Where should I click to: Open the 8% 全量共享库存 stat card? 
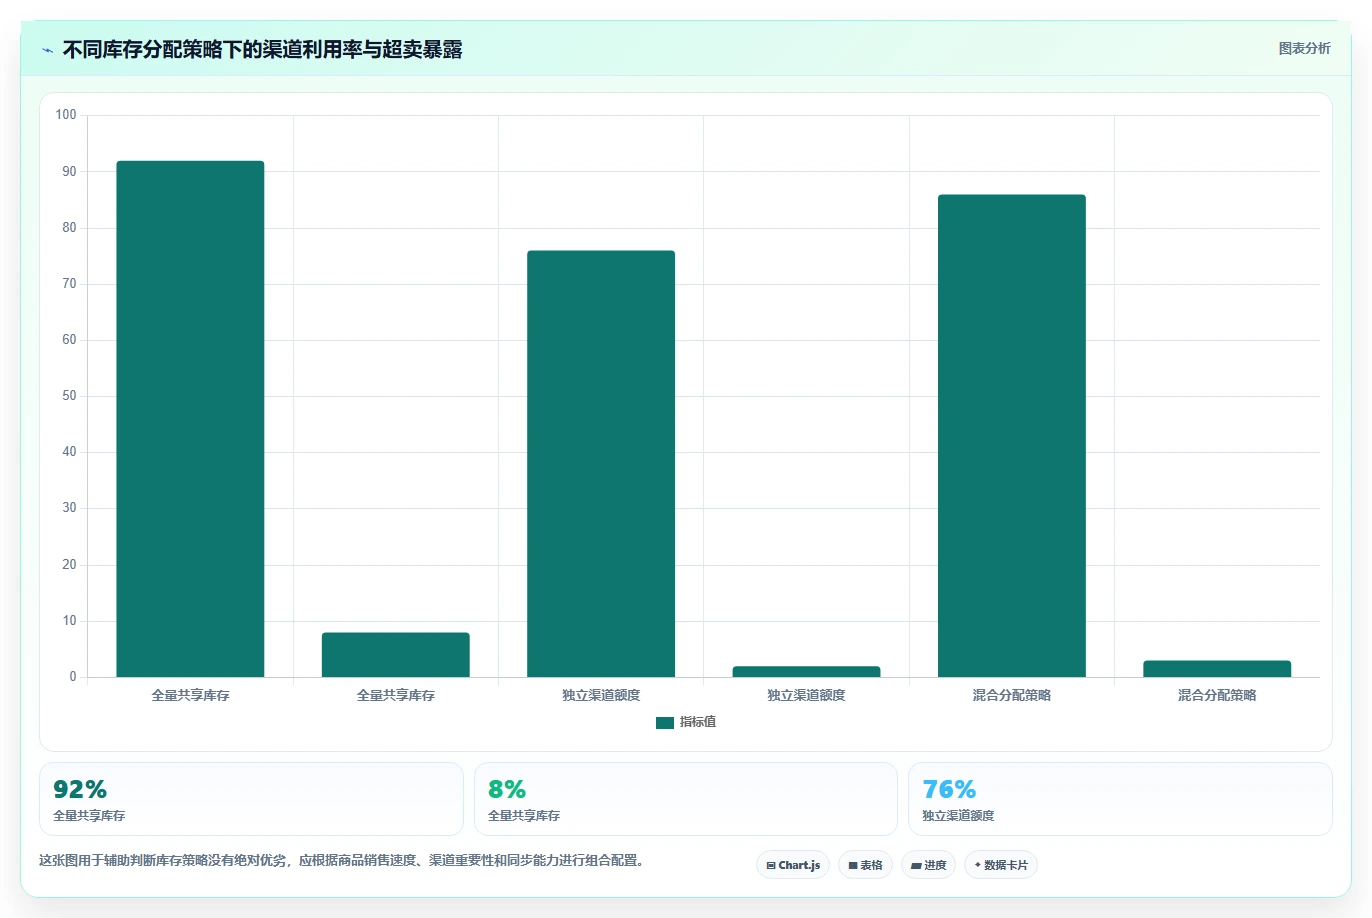point(686,799)
